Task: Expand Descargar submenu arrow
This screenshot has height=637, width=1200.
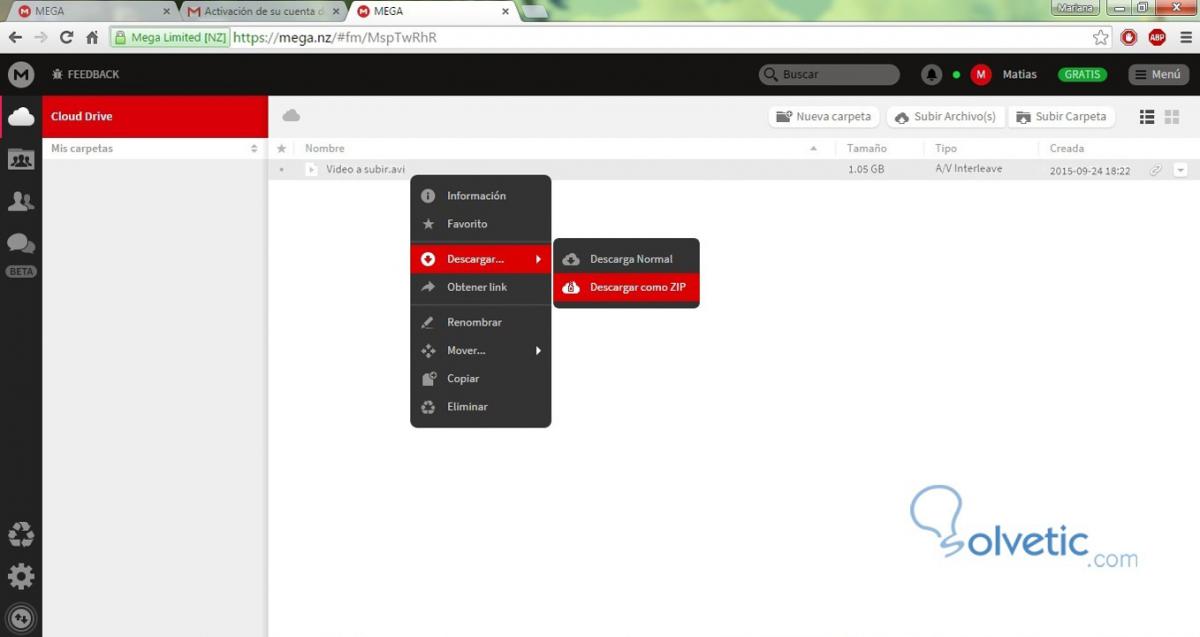Action: click(x=539, y=259)
